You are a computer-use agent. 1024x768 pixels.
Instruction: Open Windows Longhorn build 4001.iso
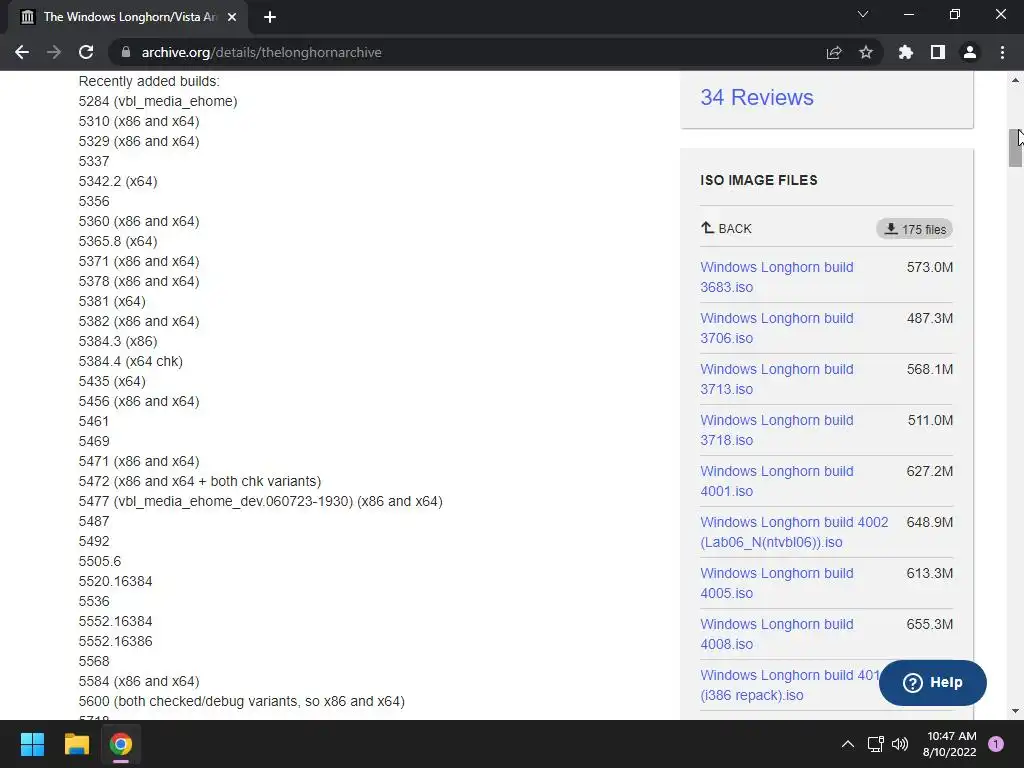[x=776, y=481]
